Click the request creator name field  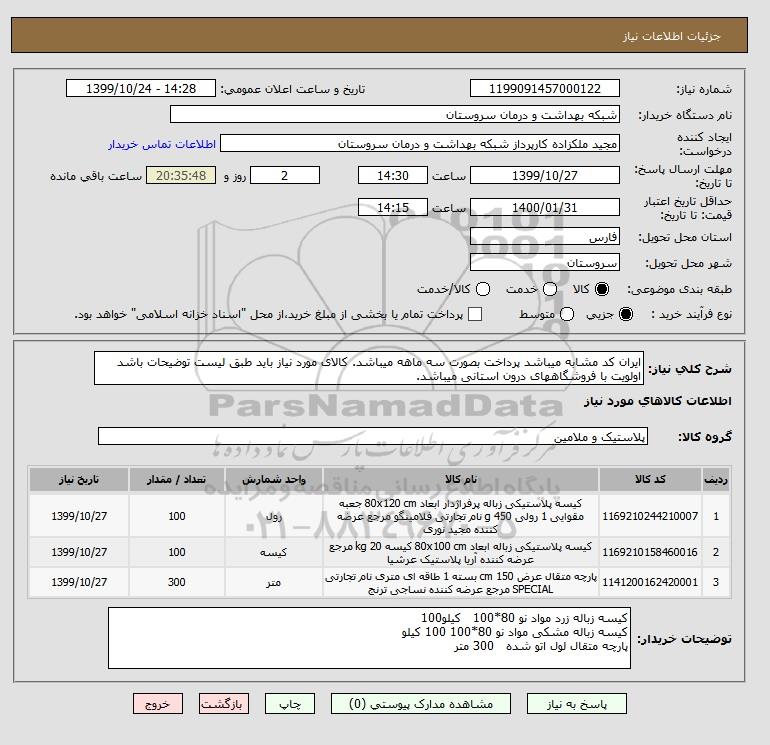click(420, 144)
